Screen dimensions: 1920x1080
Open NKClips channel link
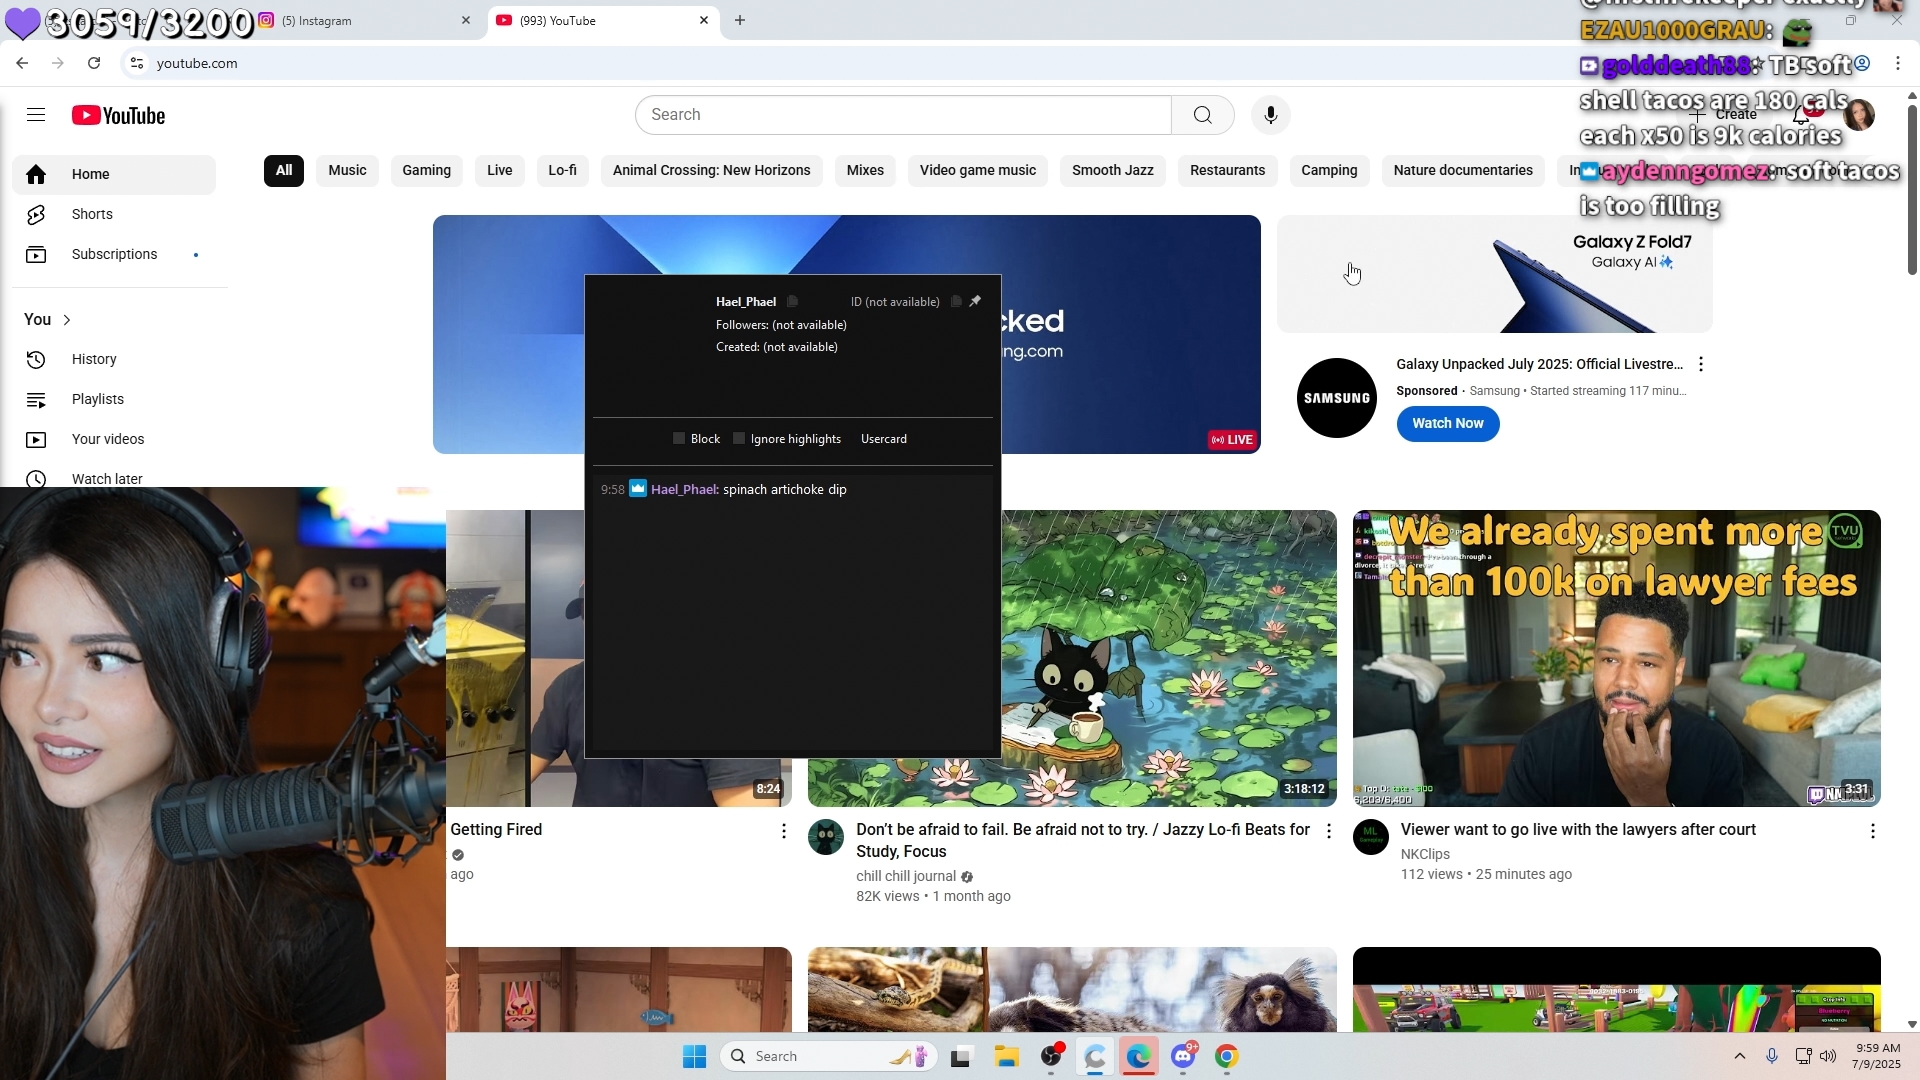[1425, 854]
